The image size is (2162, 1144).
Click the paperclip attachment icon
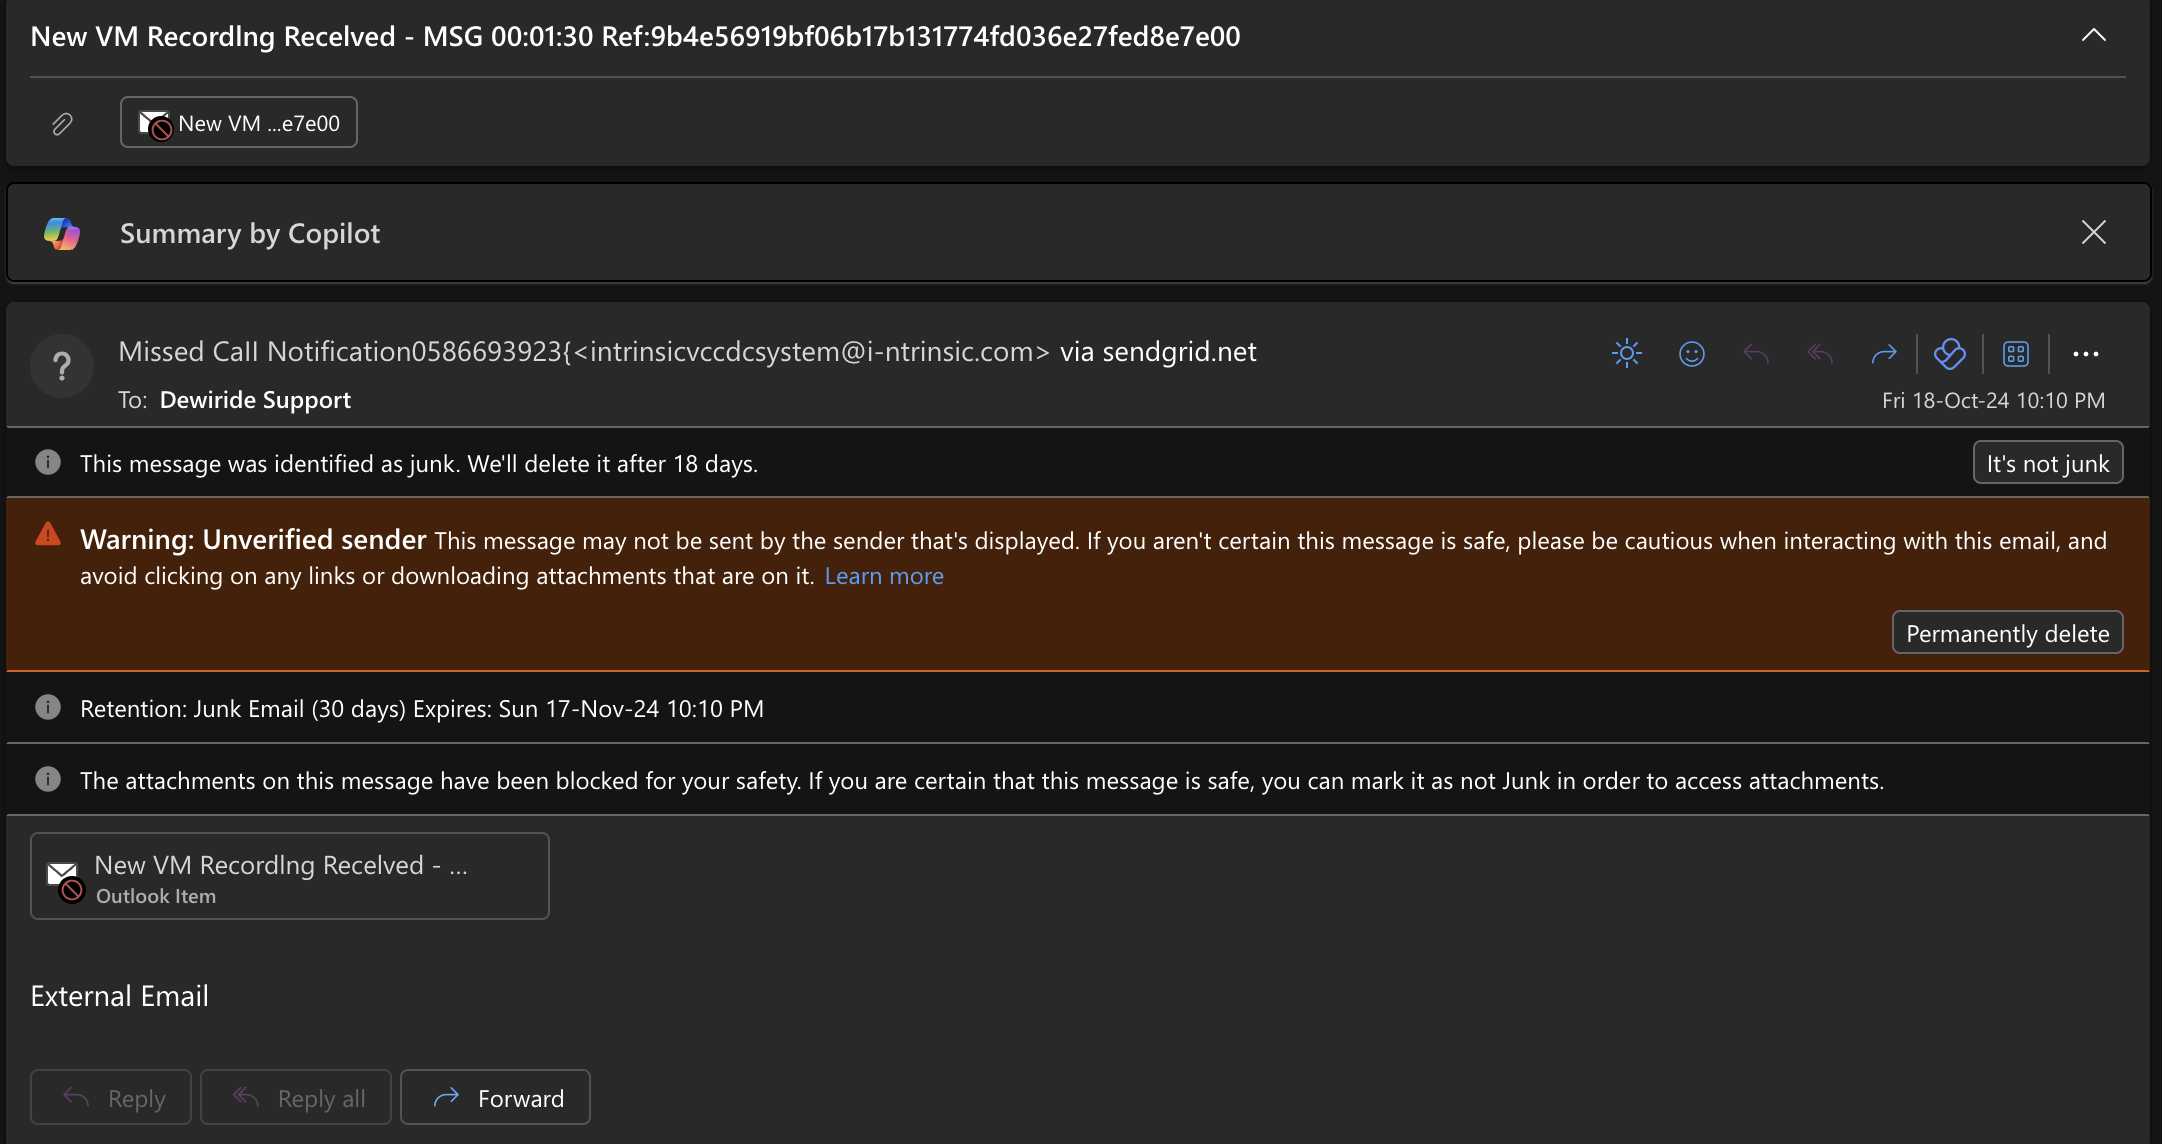pos(62,123)
